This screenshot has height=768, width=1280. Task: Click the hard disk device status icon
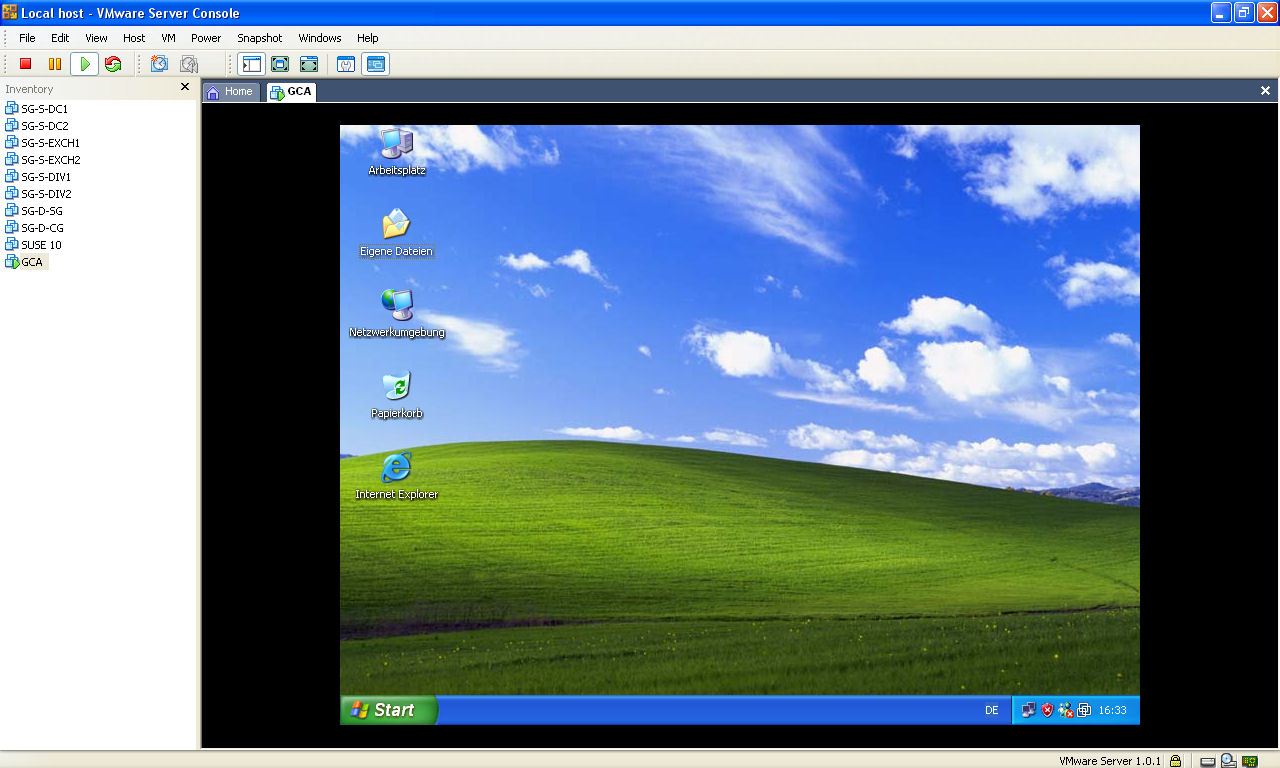(x=1208, y=762)
